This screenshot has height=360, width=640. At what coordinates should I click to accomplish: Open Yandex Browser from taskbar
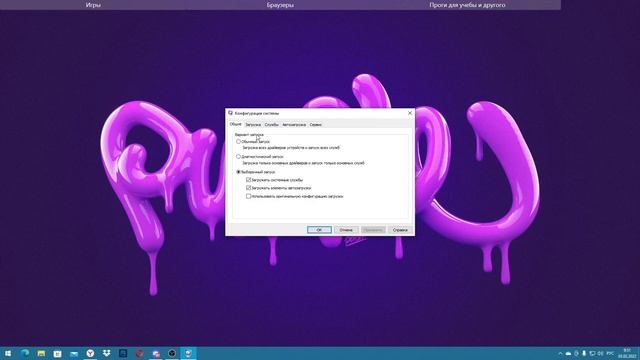(90, 353)
